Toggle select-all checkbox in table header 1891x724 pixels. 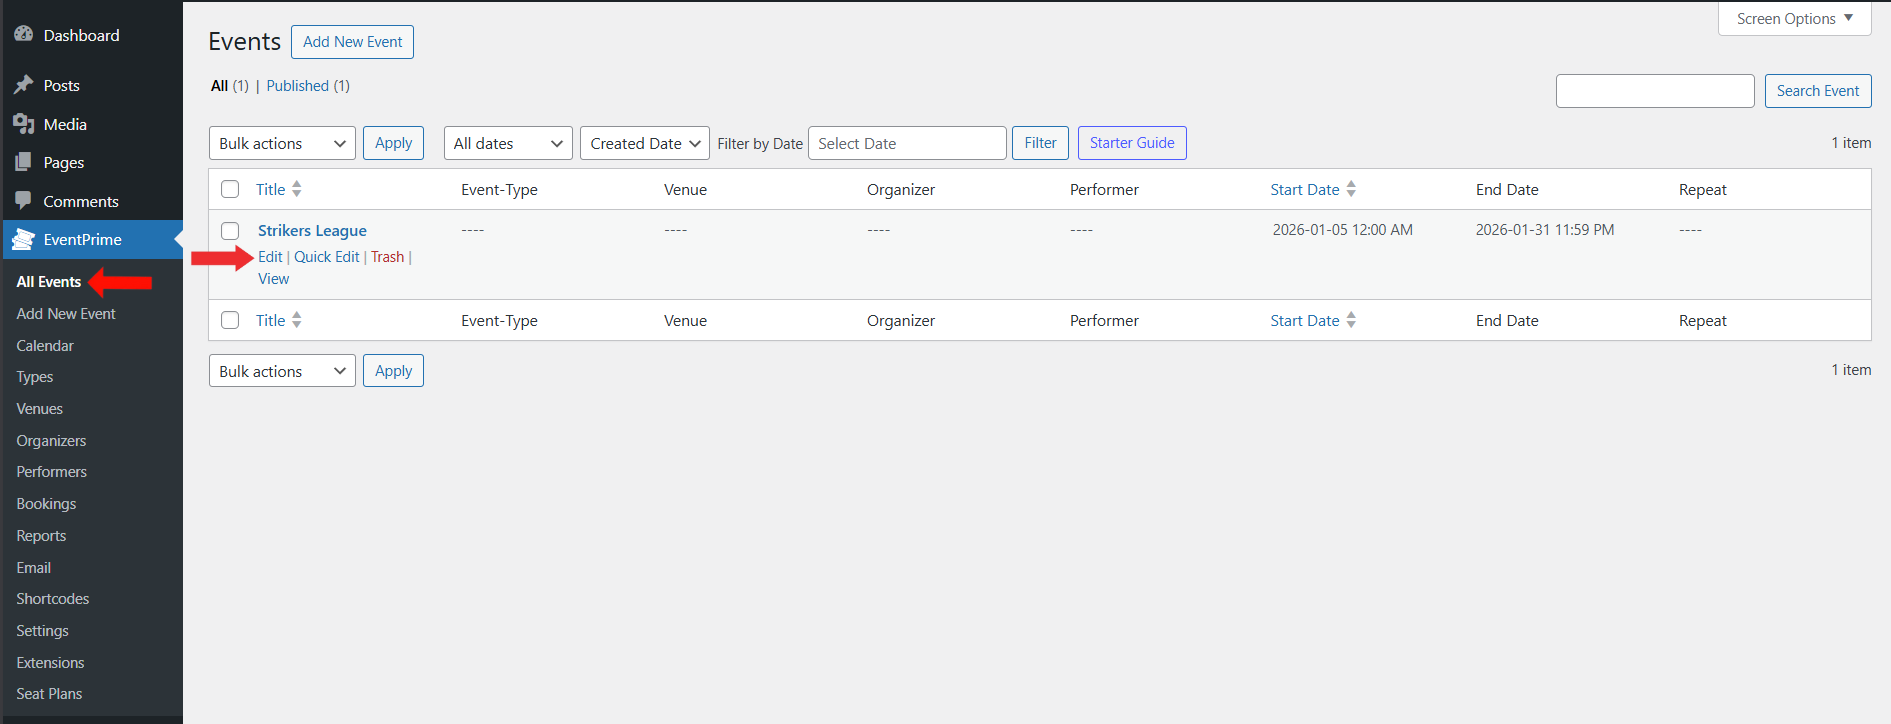click(x=230, y=189)
